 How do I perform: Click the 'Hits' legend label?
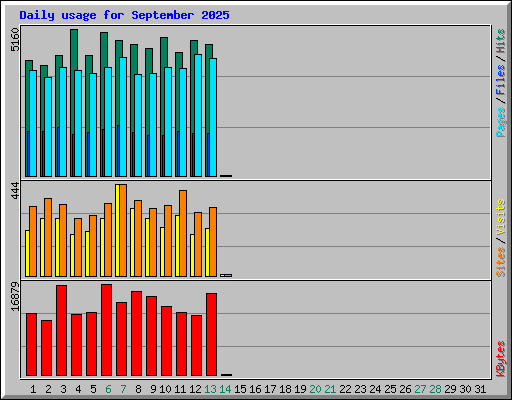(x=500, y=41)
